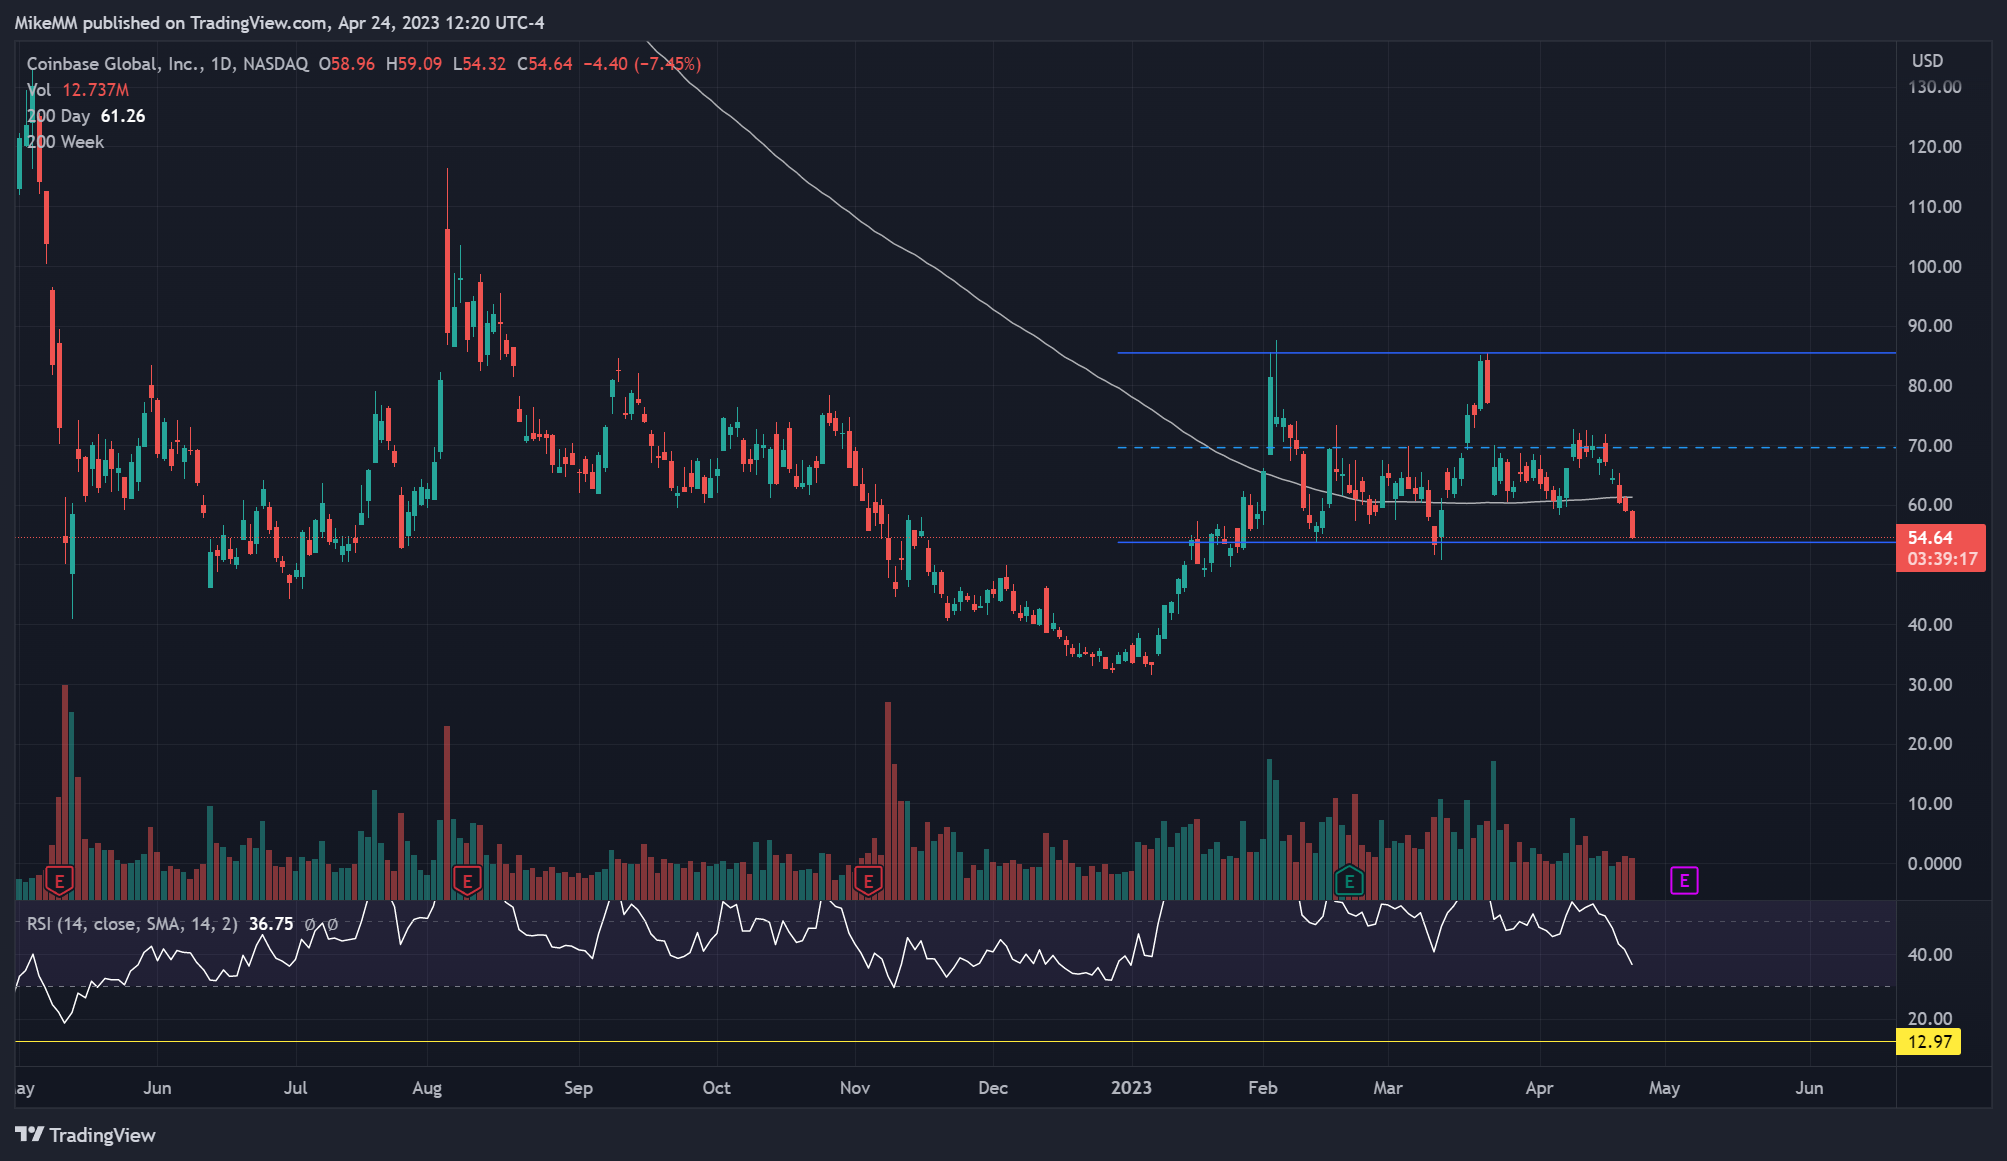Click the countdown timer 03:39:17

coord(1942,559)
